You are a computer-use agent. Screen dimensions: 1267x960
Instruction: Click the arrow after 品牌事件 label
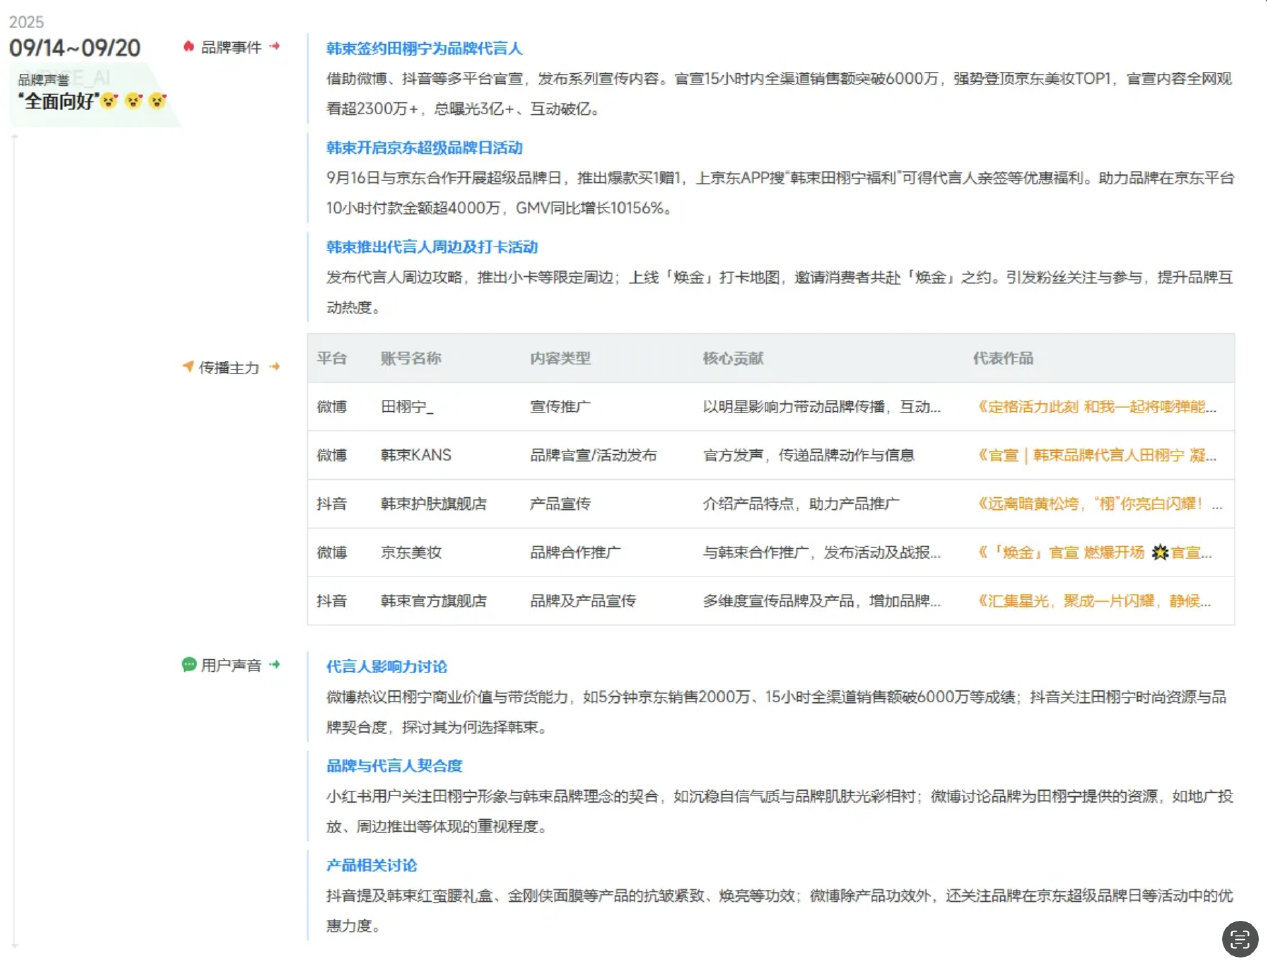pyautogui.click(x=274, y=46)
